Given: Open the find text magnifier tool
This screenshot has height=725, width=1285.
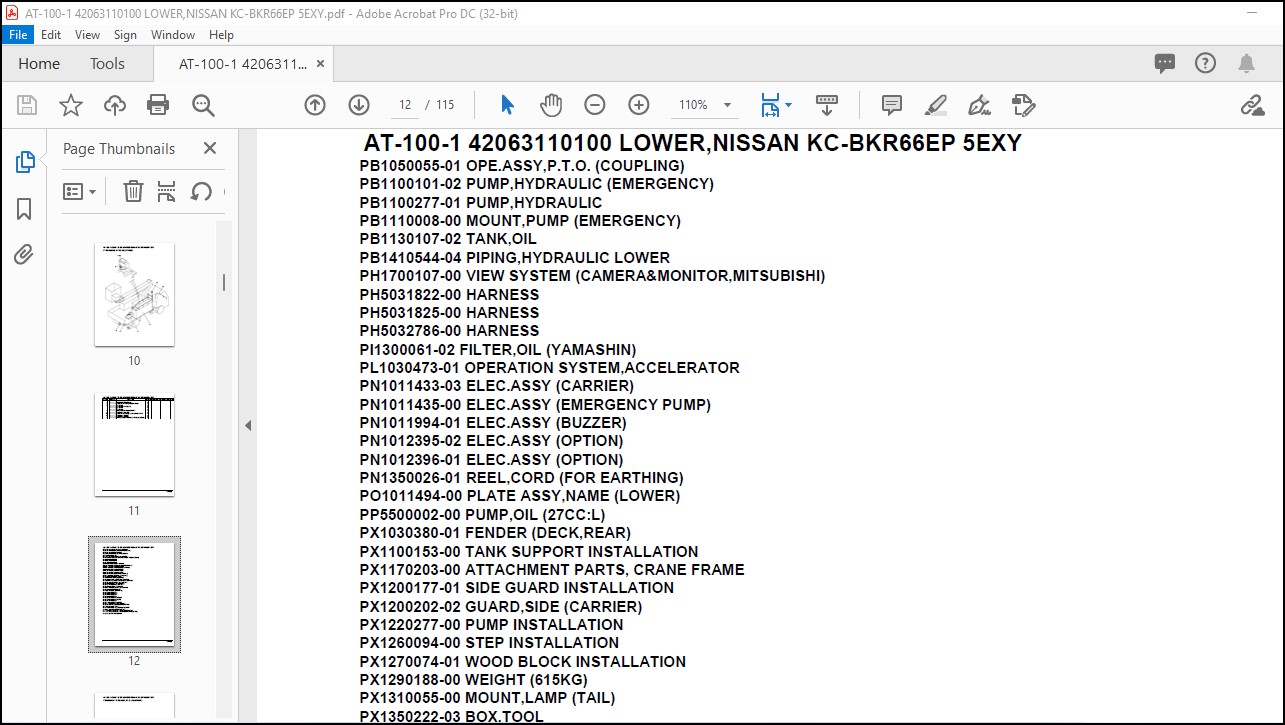Looking at the screenshot, I should (x=203, y=105).
